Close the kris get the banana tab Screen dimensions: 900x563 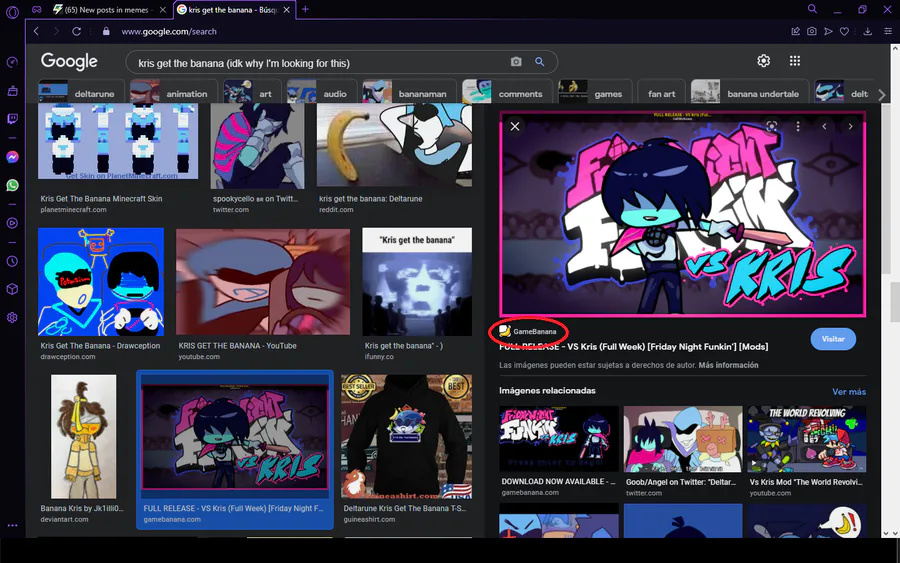tap(286, 10)
